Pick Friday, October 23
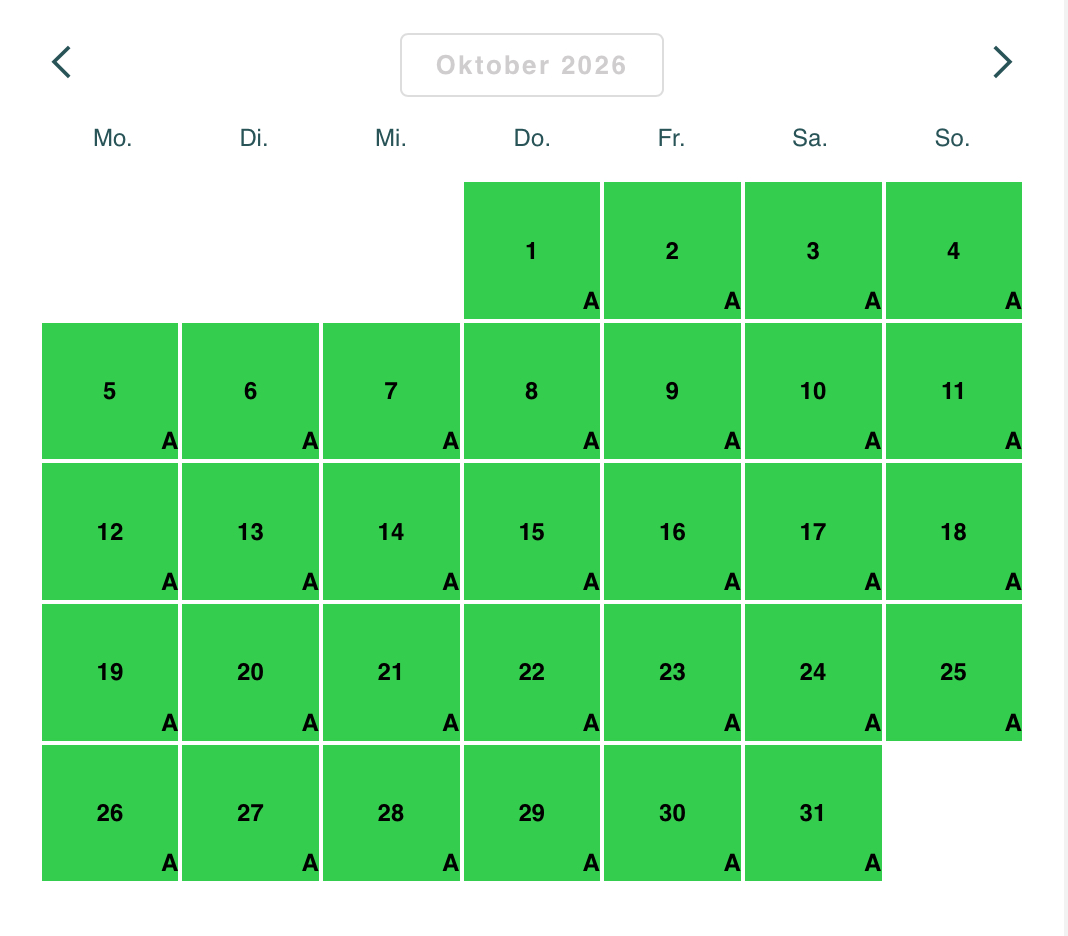The height and width of the screenshot is (936, 1068). click(672, 672)
